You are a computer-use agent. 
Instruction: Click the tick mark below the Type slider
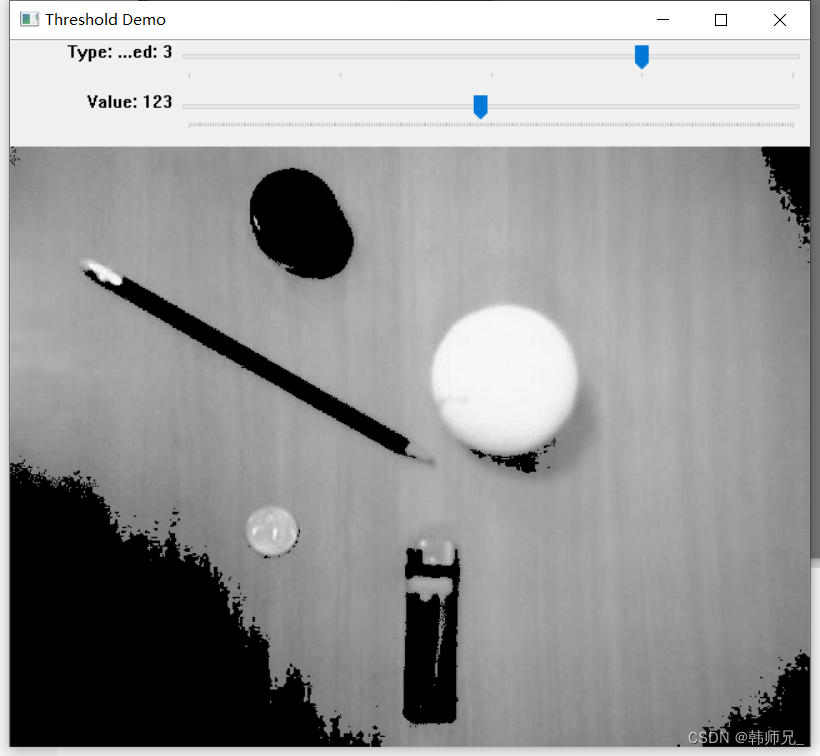coord(491,73)
